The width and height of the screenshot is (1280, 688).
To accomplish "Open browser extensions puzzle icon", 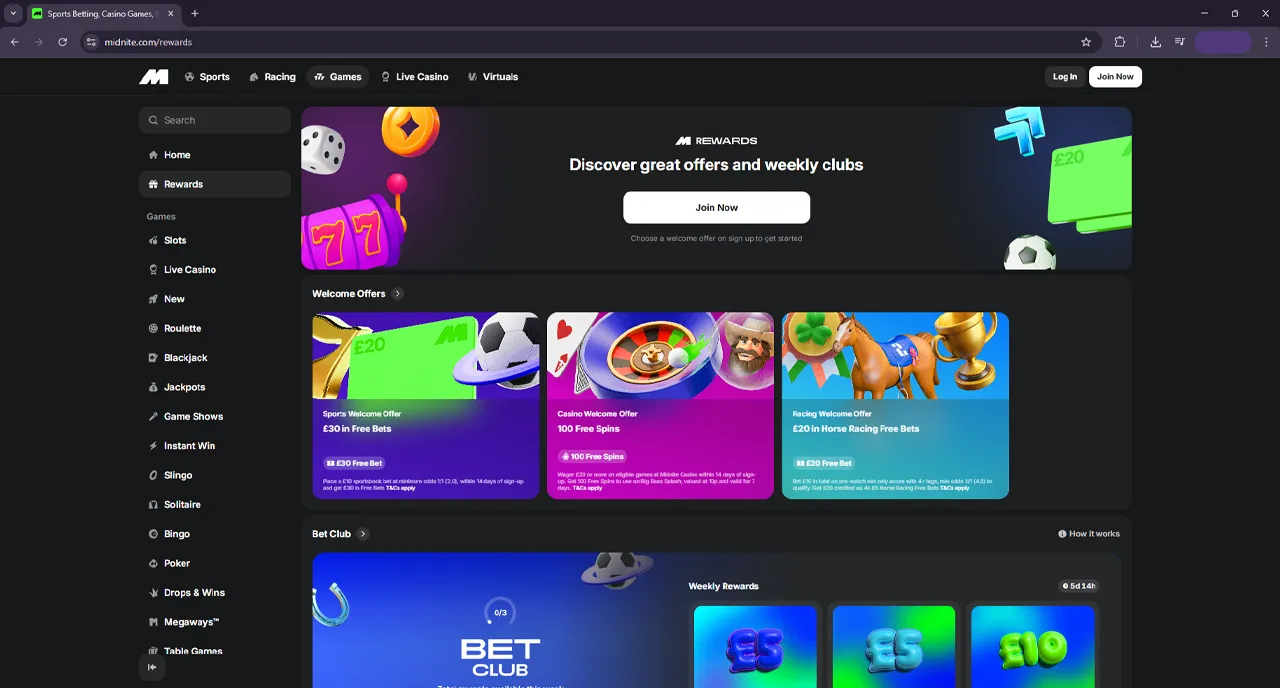I will pos(1120,42).
